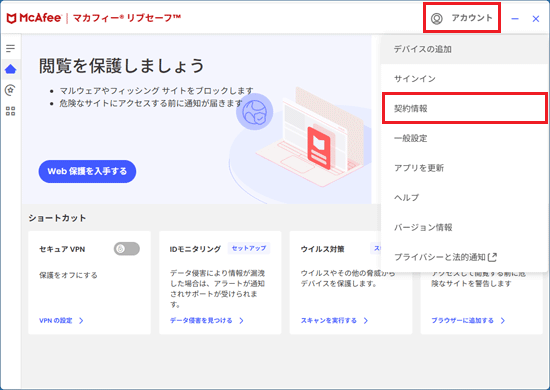Click the chevron next to ブラウザーに追加する

pos(503,321)
